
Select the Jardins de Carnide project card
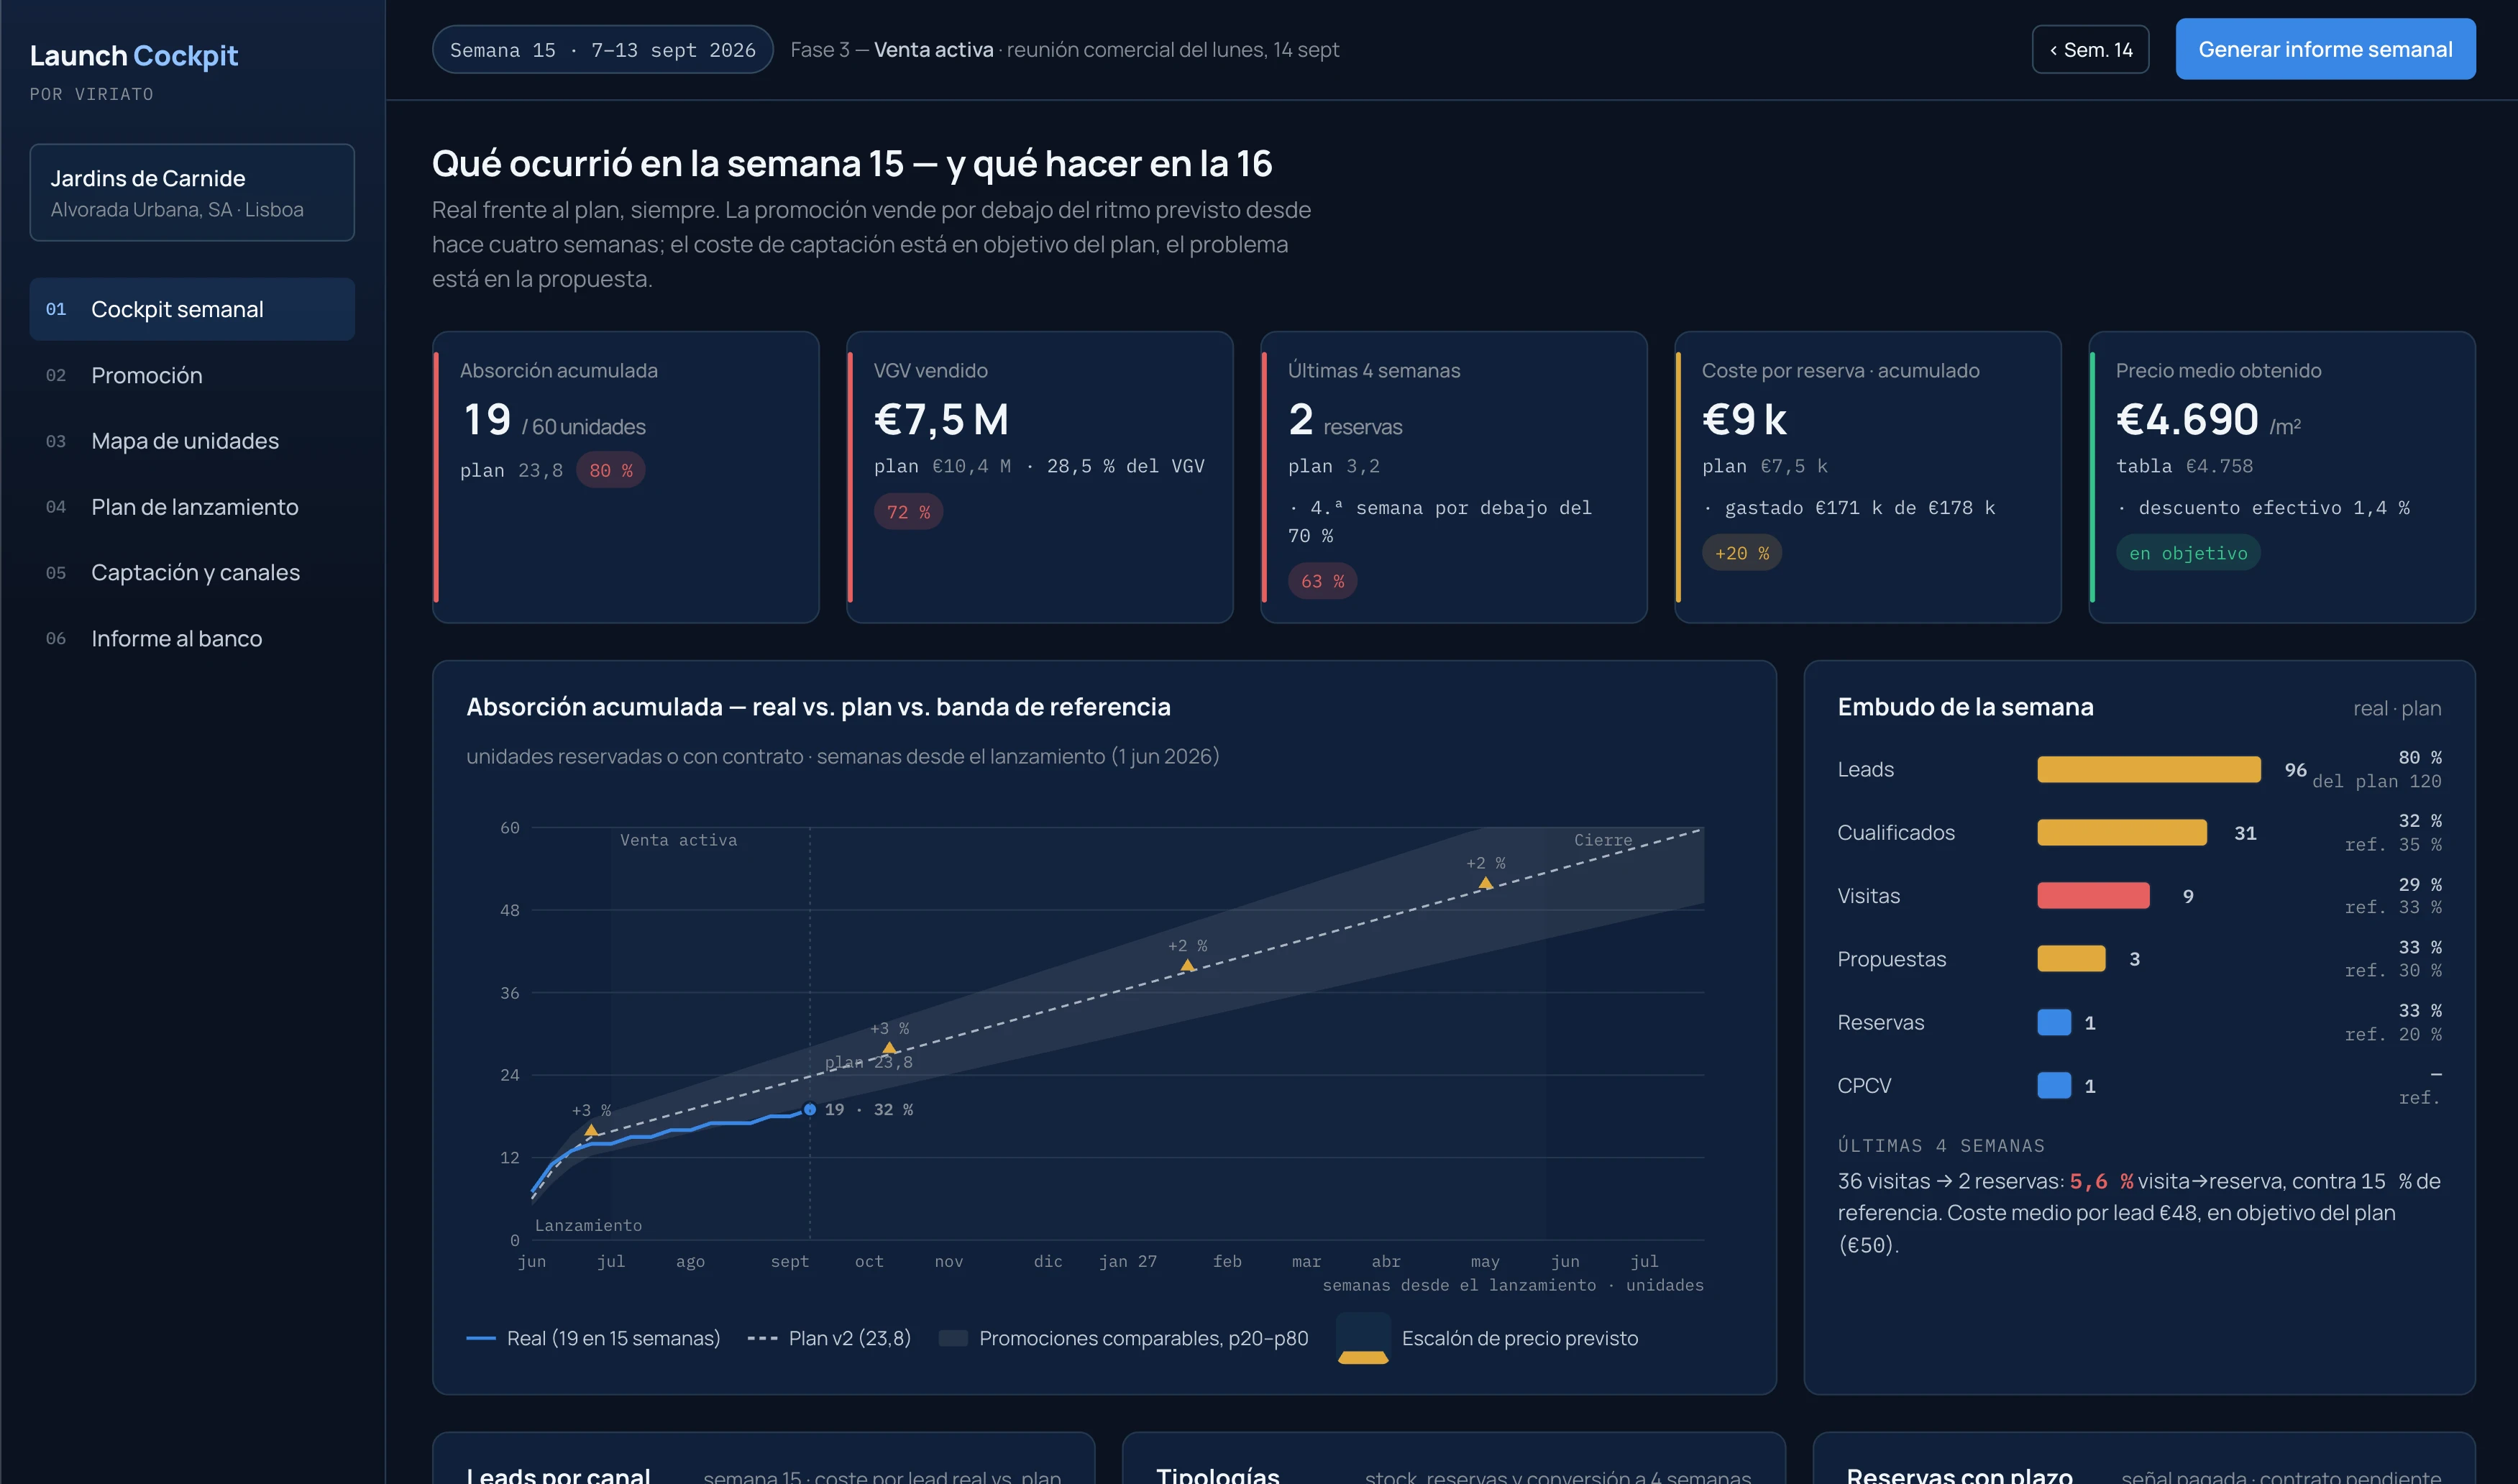[192, 192]
